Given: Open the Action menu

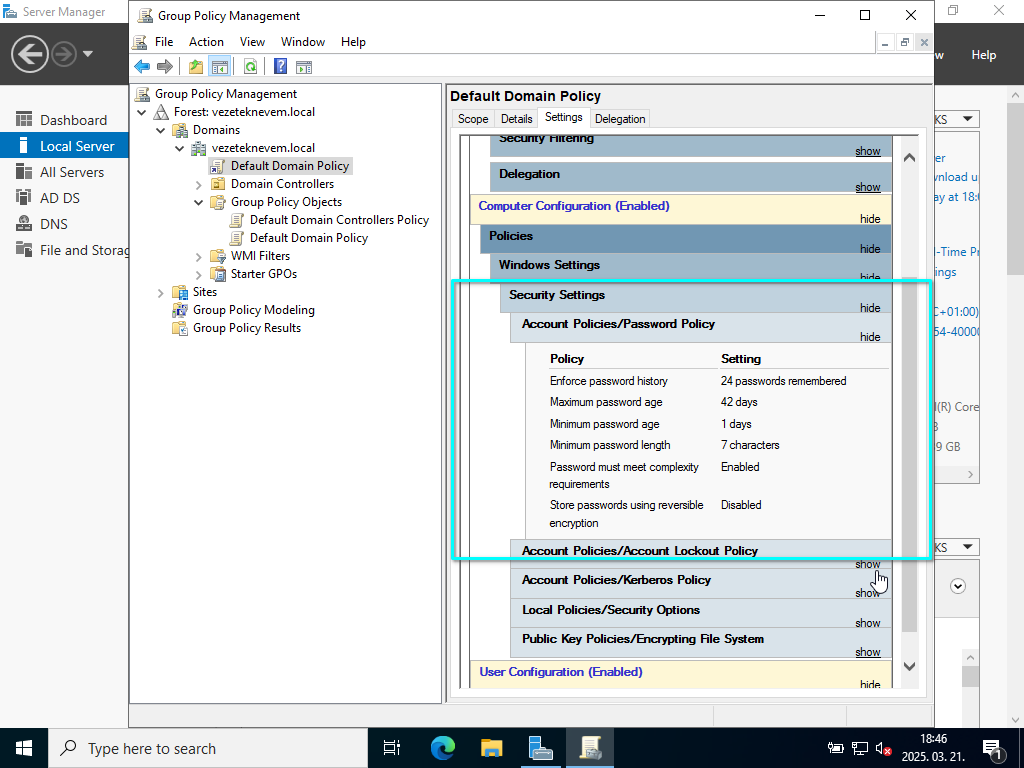Looking at the screenshot, I should coord(206,42).
